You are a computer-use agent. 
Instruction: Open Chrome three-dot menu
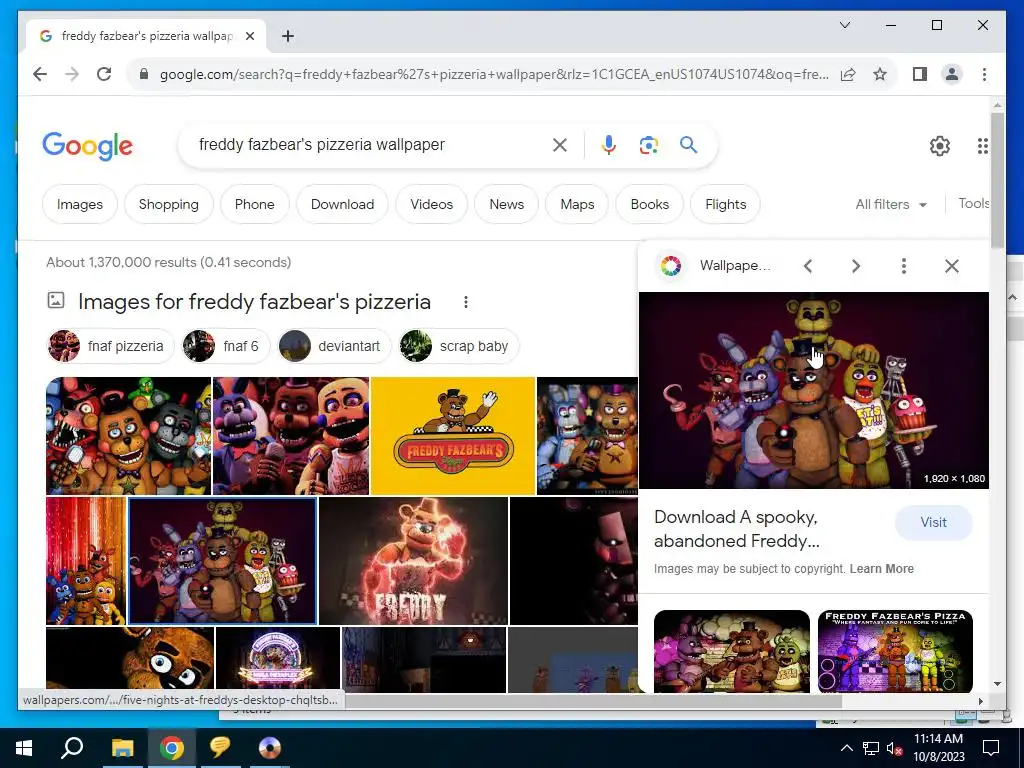coord(984,74)
